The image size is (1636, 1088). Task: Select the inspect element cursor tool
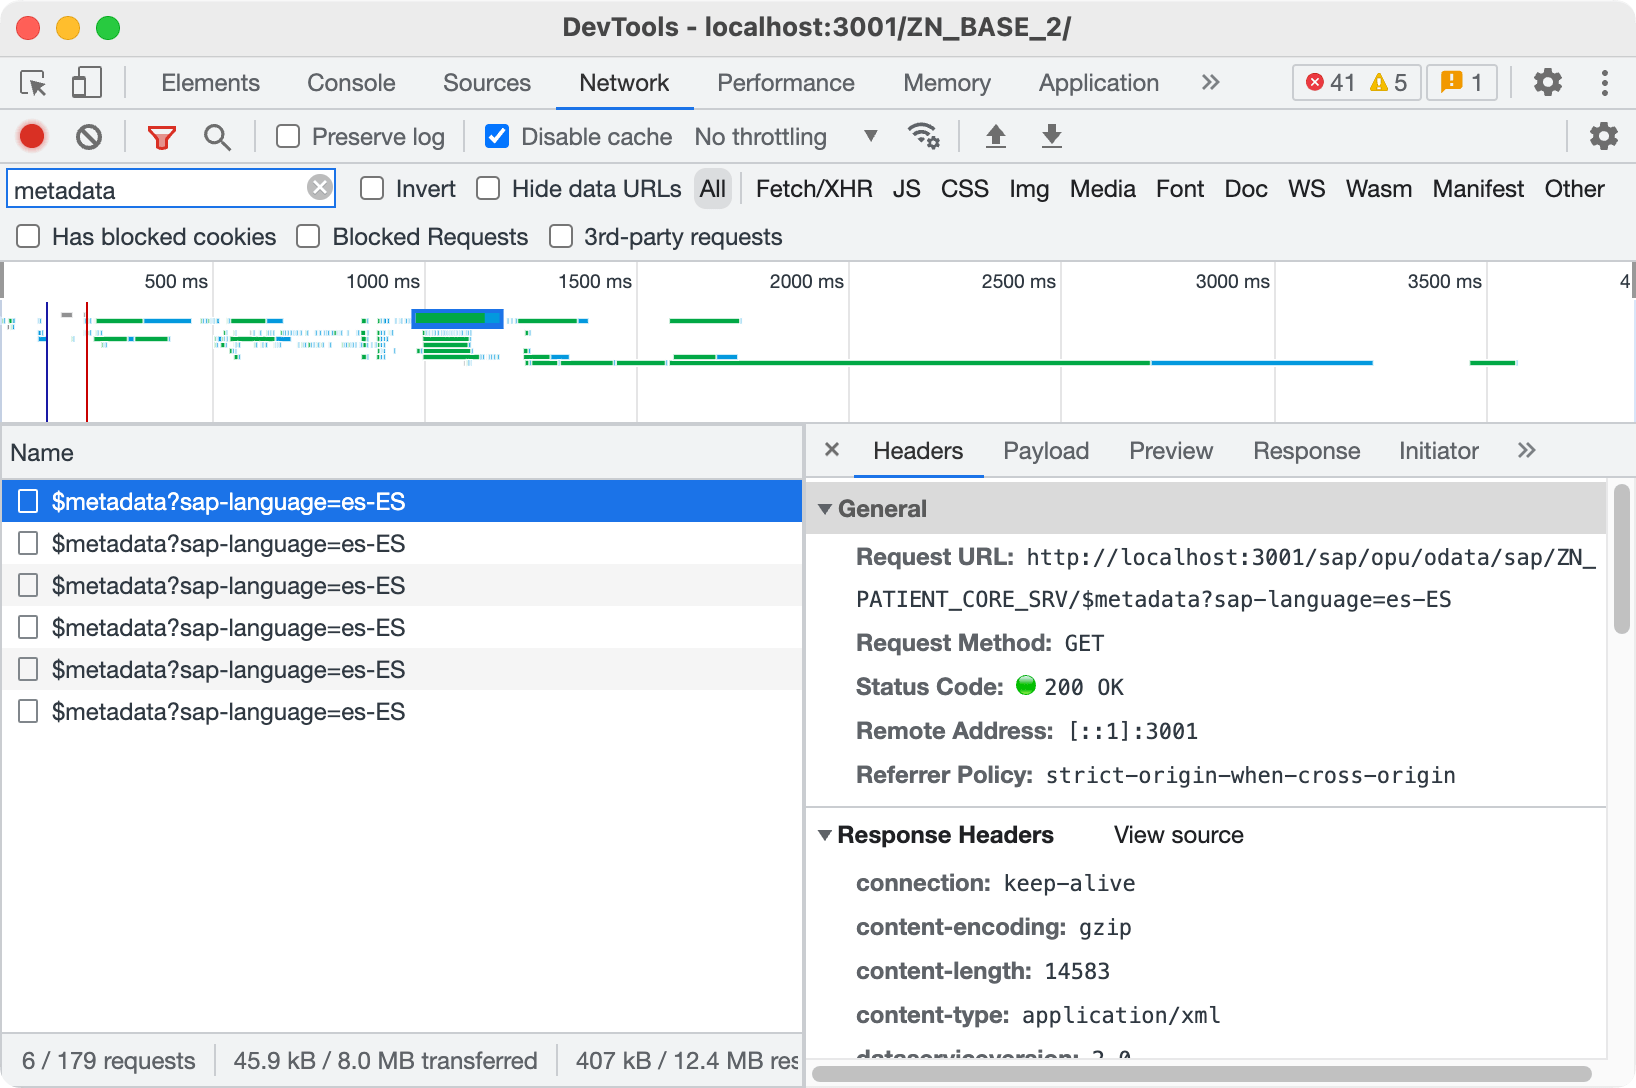point(32,83)
